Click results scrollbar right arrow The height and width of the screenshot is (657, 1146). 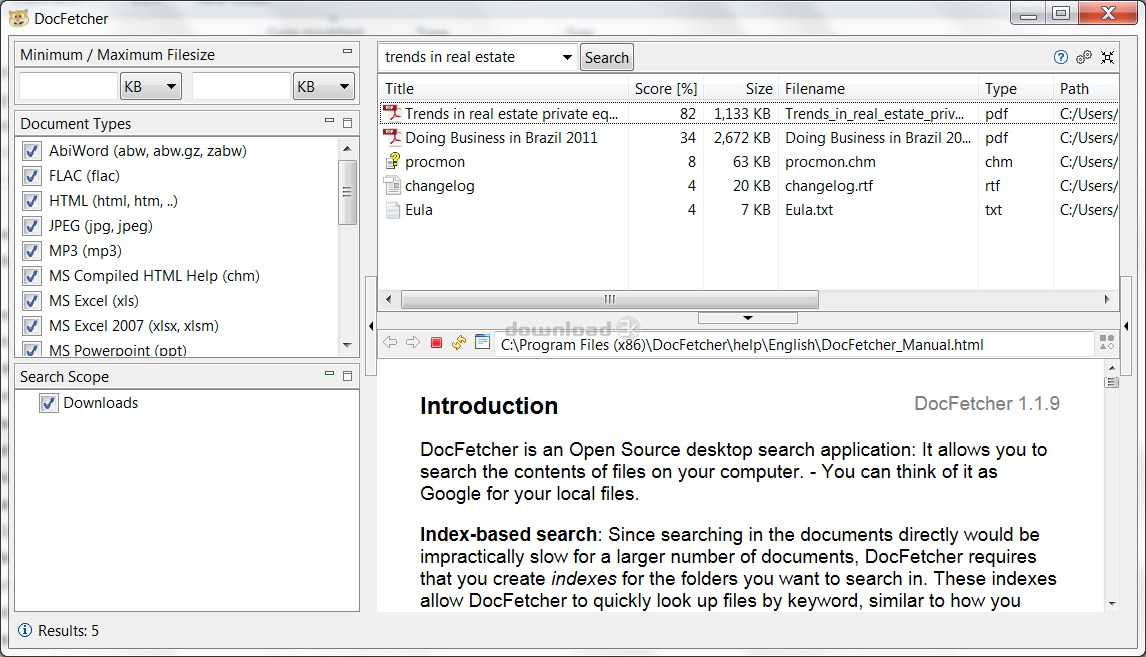tap(1107, 299)
